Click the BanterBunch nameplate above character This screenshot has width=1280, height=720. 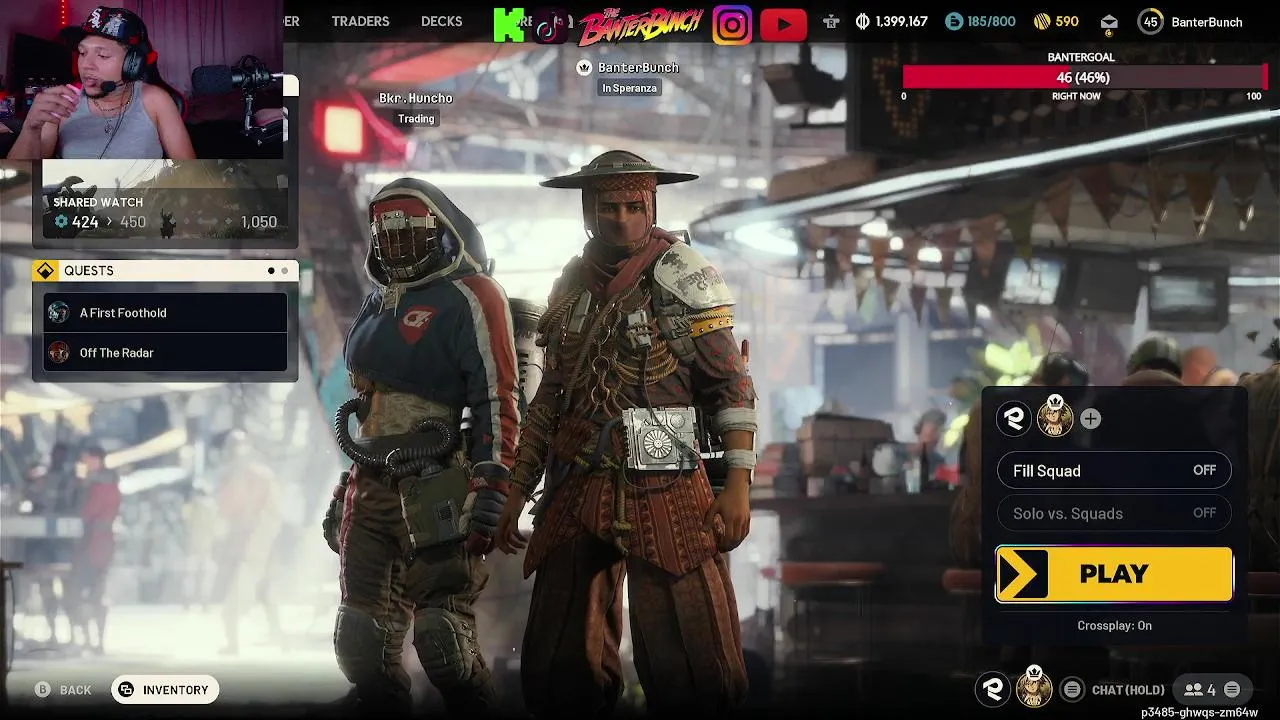pyautogui.click(x=638, y=67)
